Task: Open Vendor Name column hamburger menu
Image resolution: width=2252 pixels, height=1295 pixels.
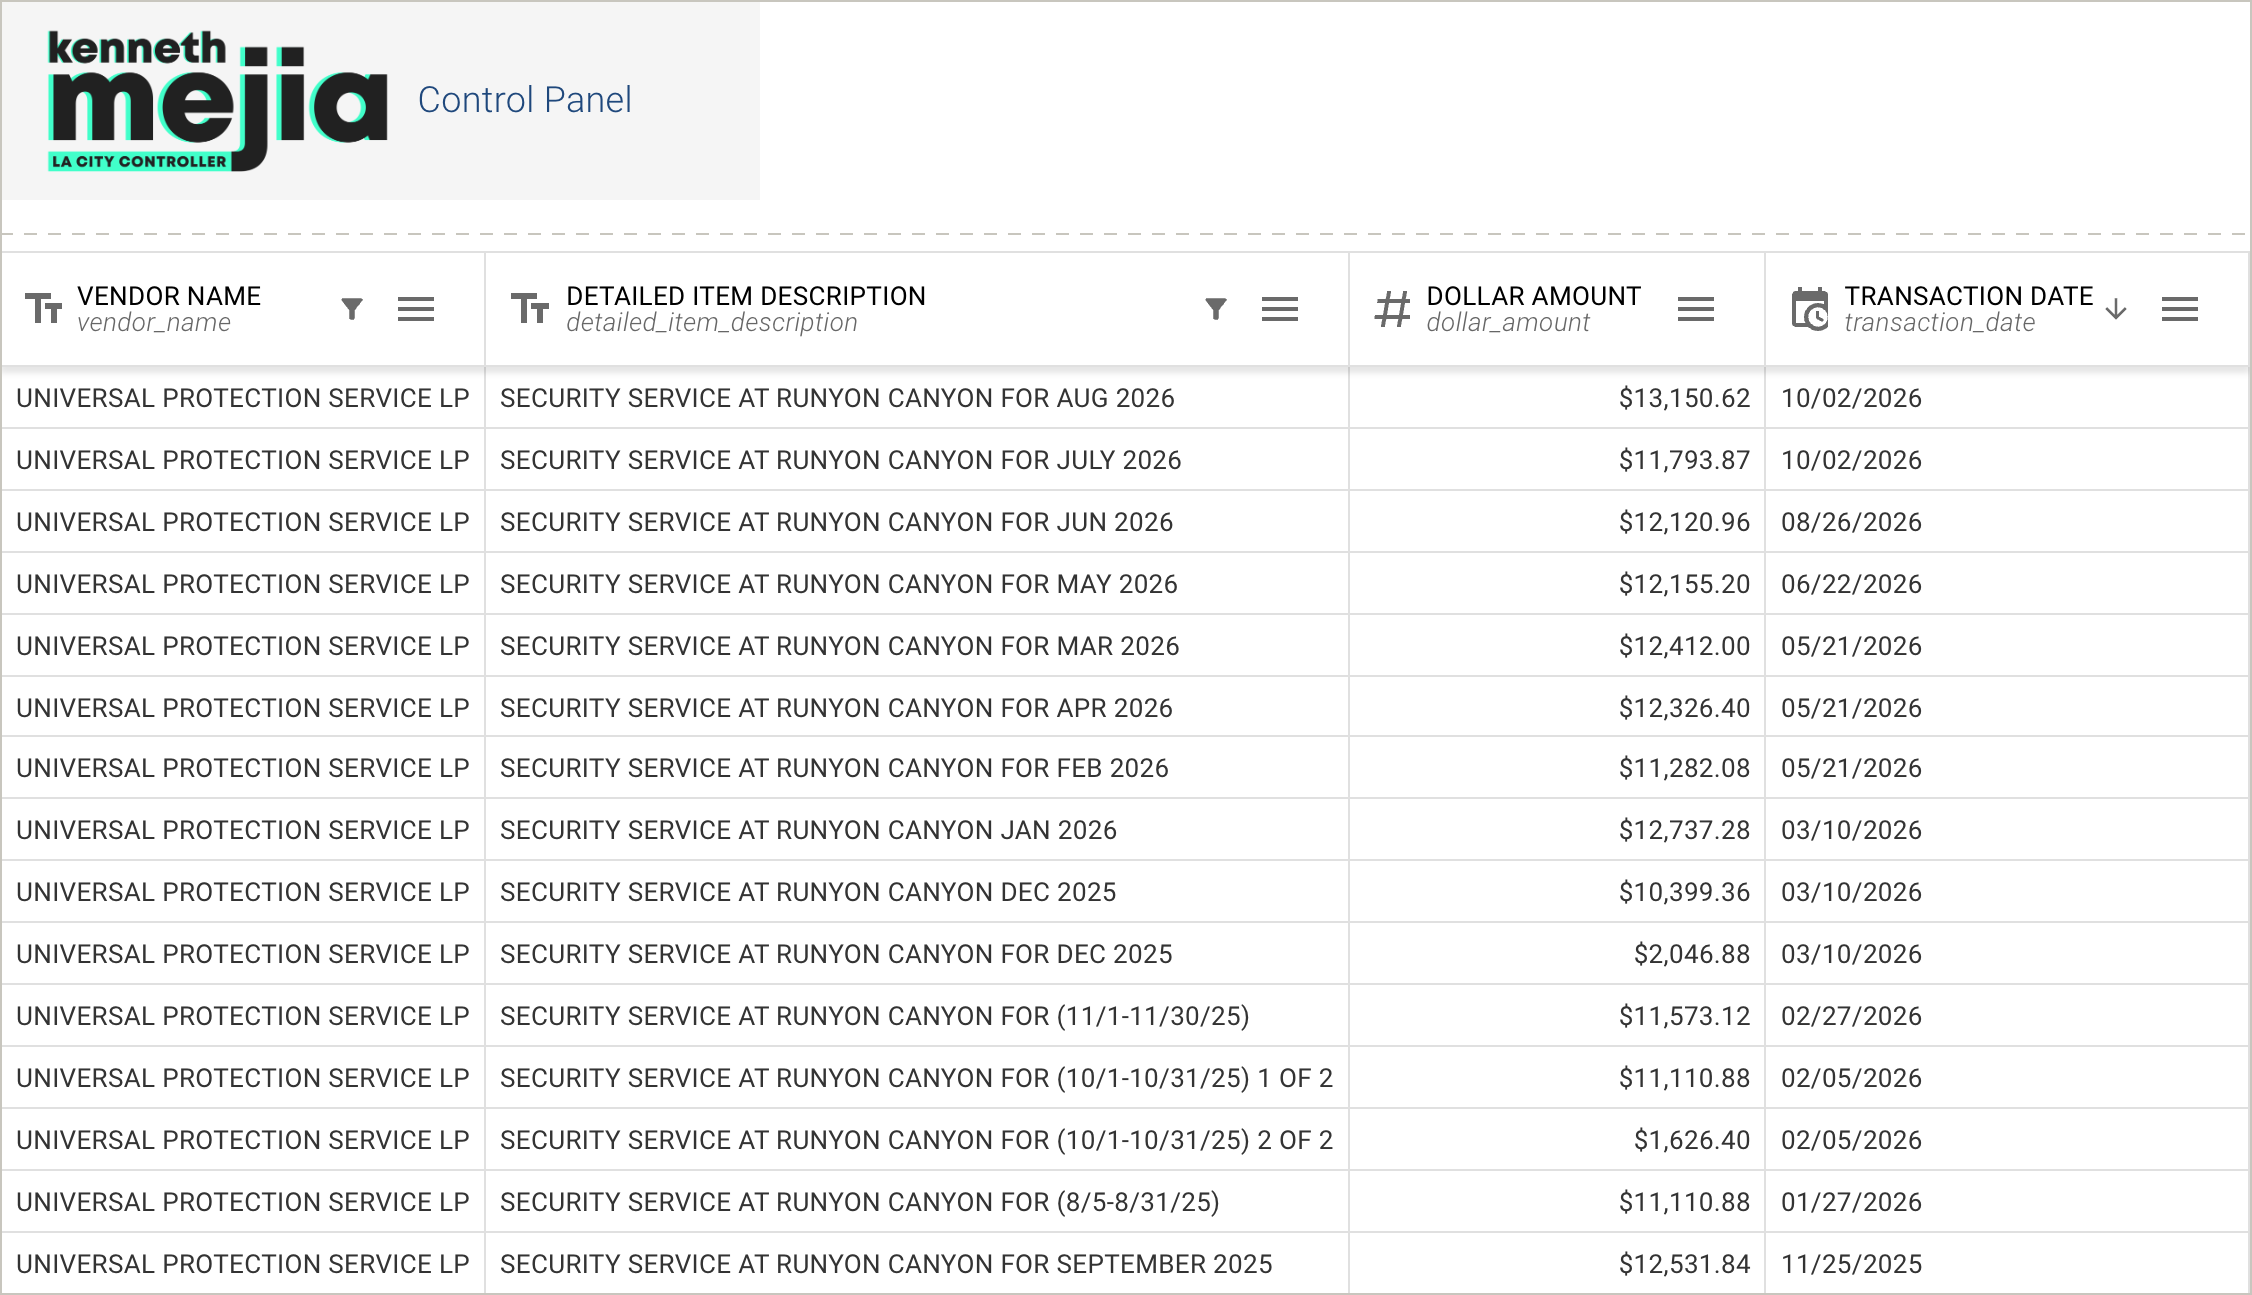Action: coord(416,309)
